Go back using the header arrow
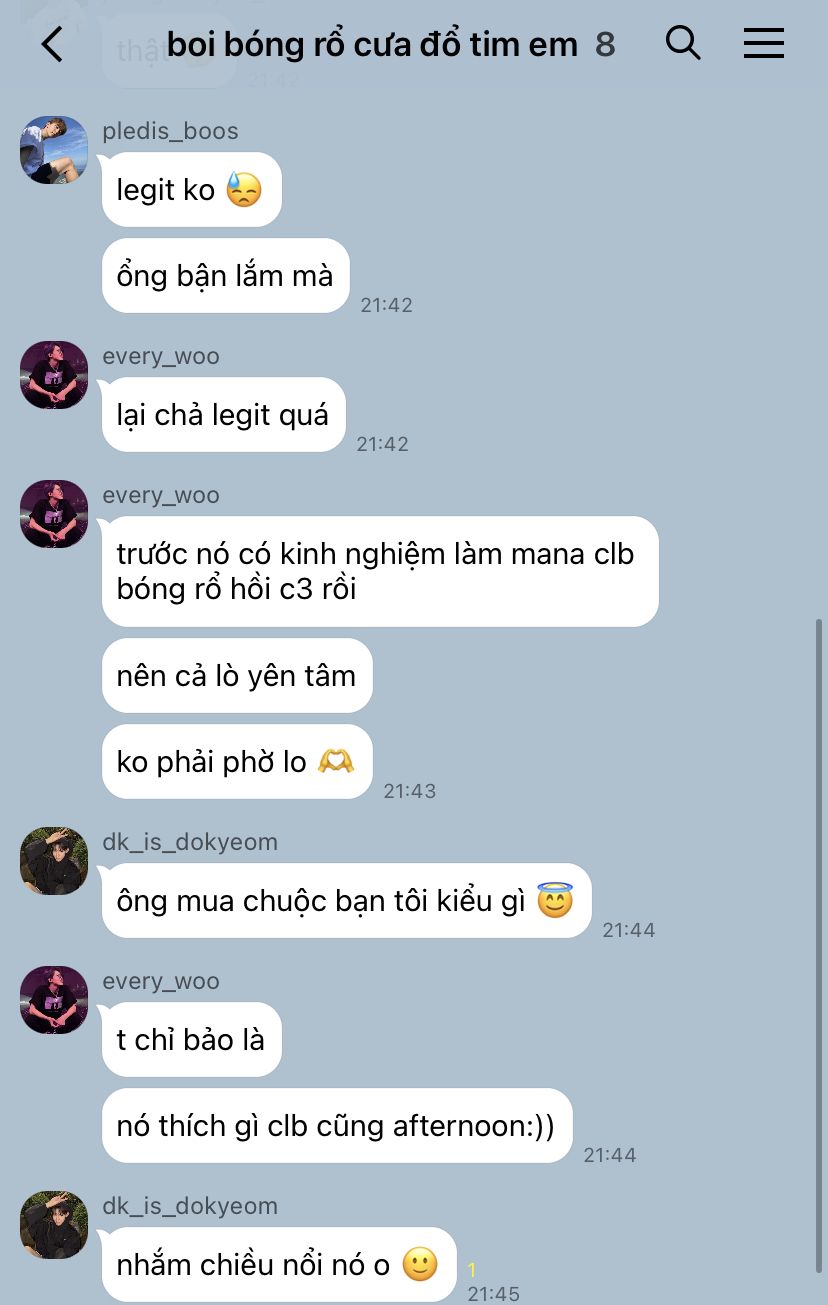The image size is (828, 1305). point(52,44)
